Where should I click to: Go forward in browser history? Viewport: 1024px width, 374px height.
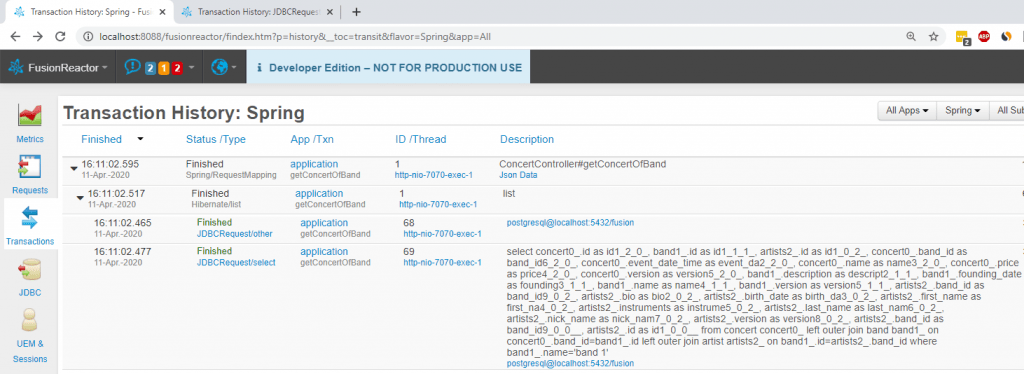point(38,37)
